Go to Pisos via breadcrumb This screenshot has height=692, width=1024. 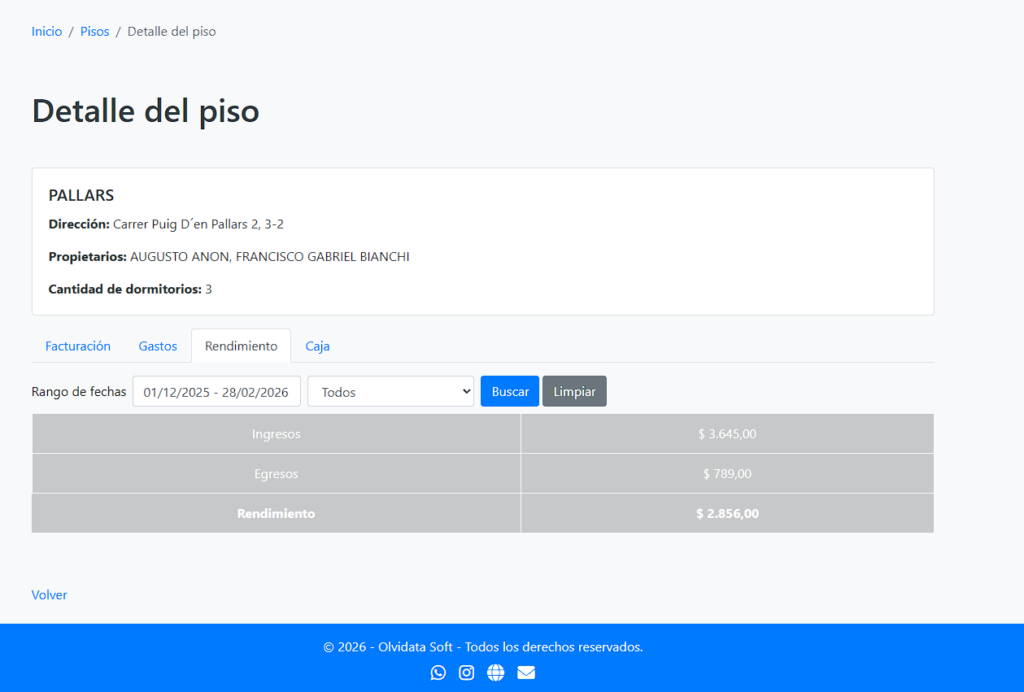(95, 32)
